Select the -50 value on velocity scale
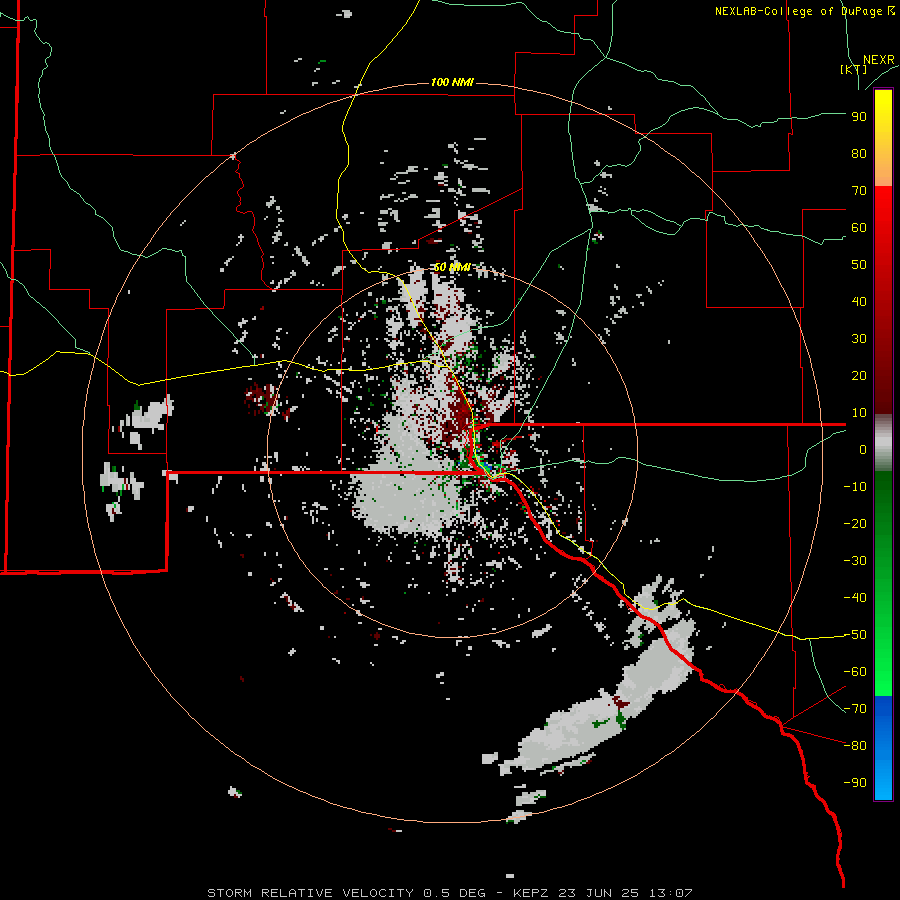The image size is (900, 900). click(855, 635)
